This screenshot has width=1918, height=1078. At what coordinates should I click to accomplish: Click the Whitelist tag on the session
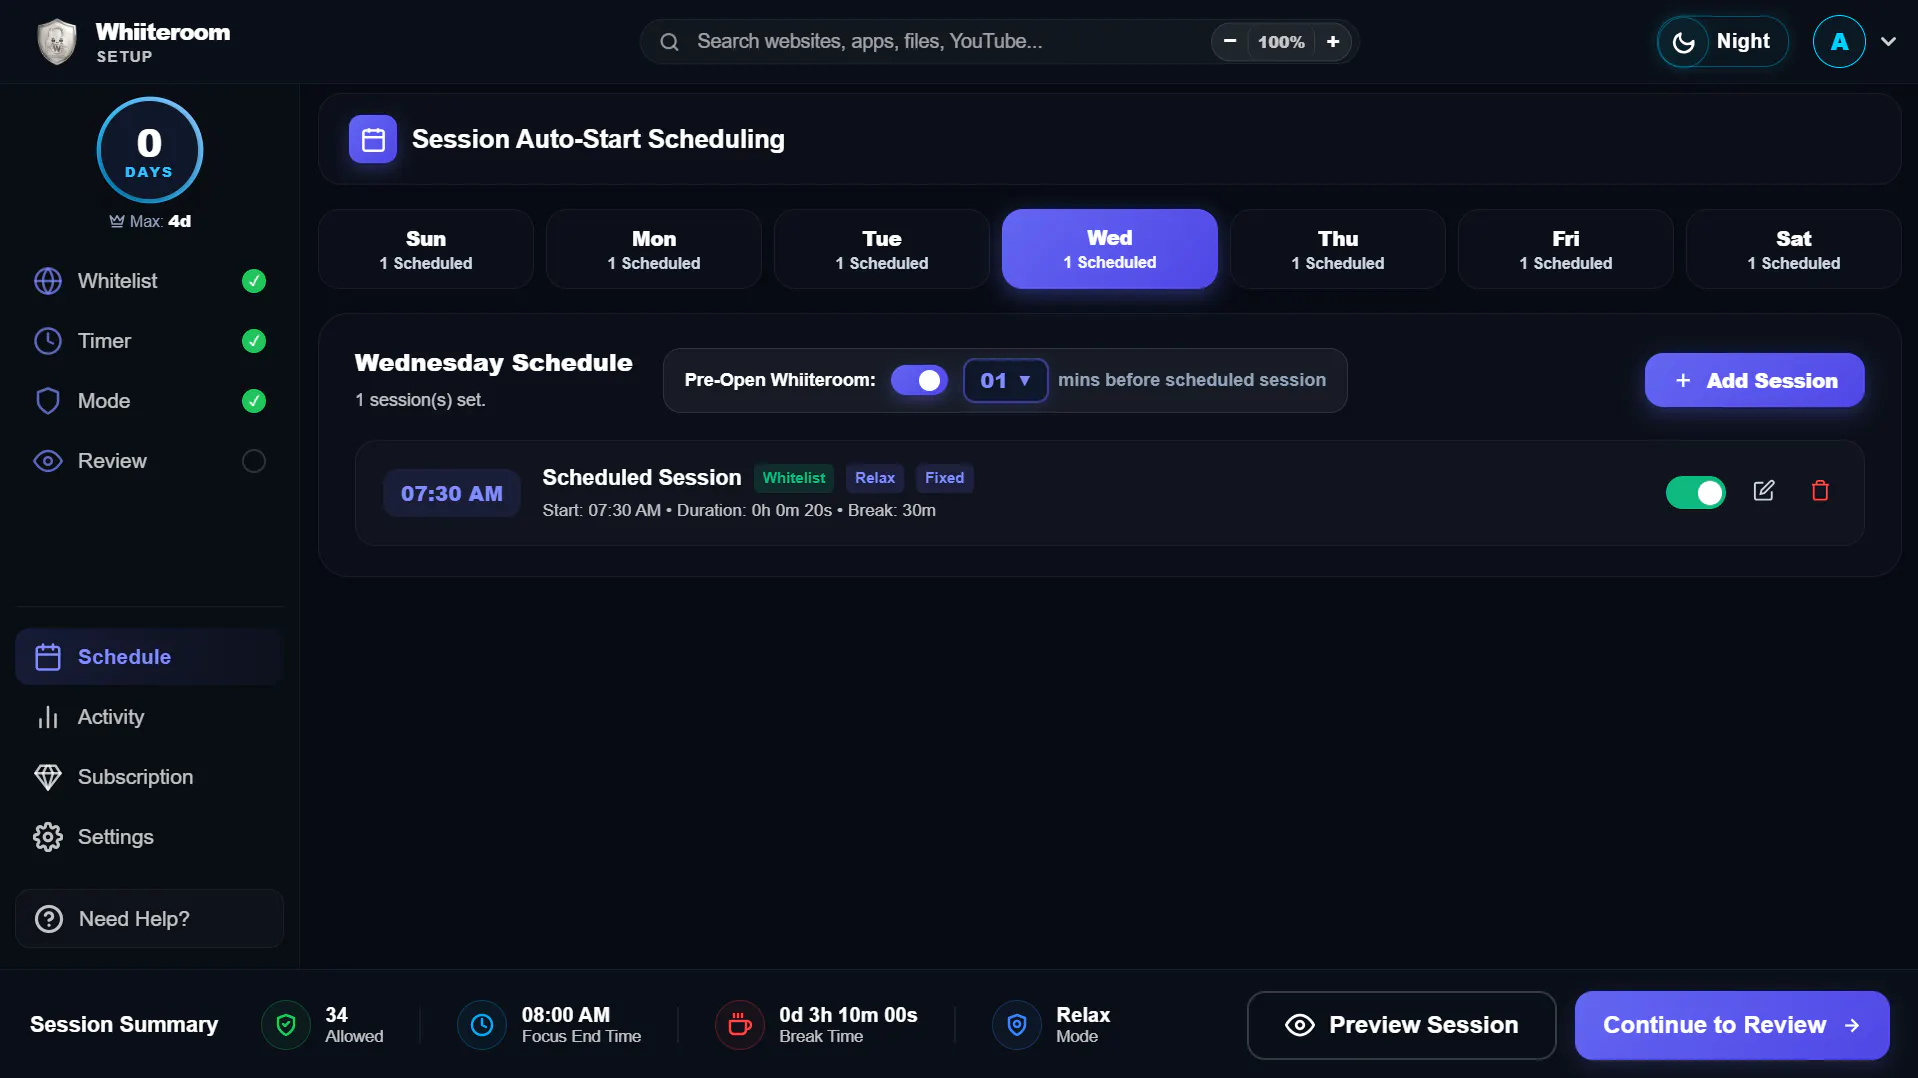click(794, 478)
